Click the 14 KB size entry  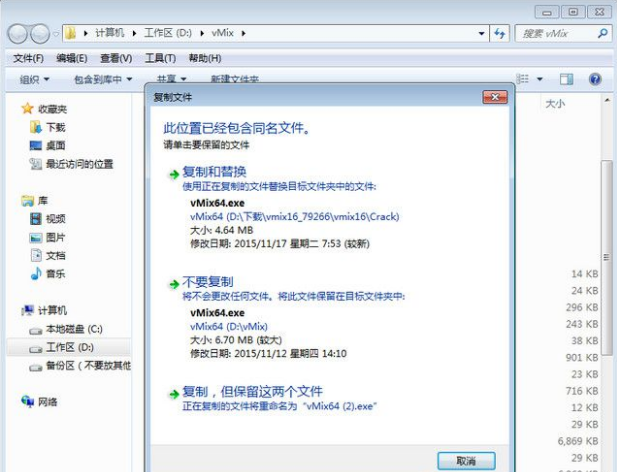click(x=585, y=274)
